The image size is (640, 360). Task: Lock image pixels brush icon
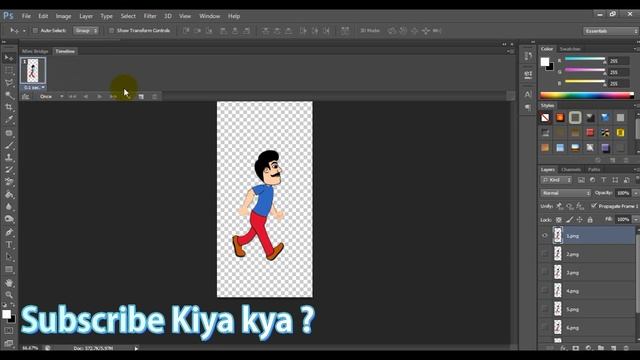click(x=569, y=220)
